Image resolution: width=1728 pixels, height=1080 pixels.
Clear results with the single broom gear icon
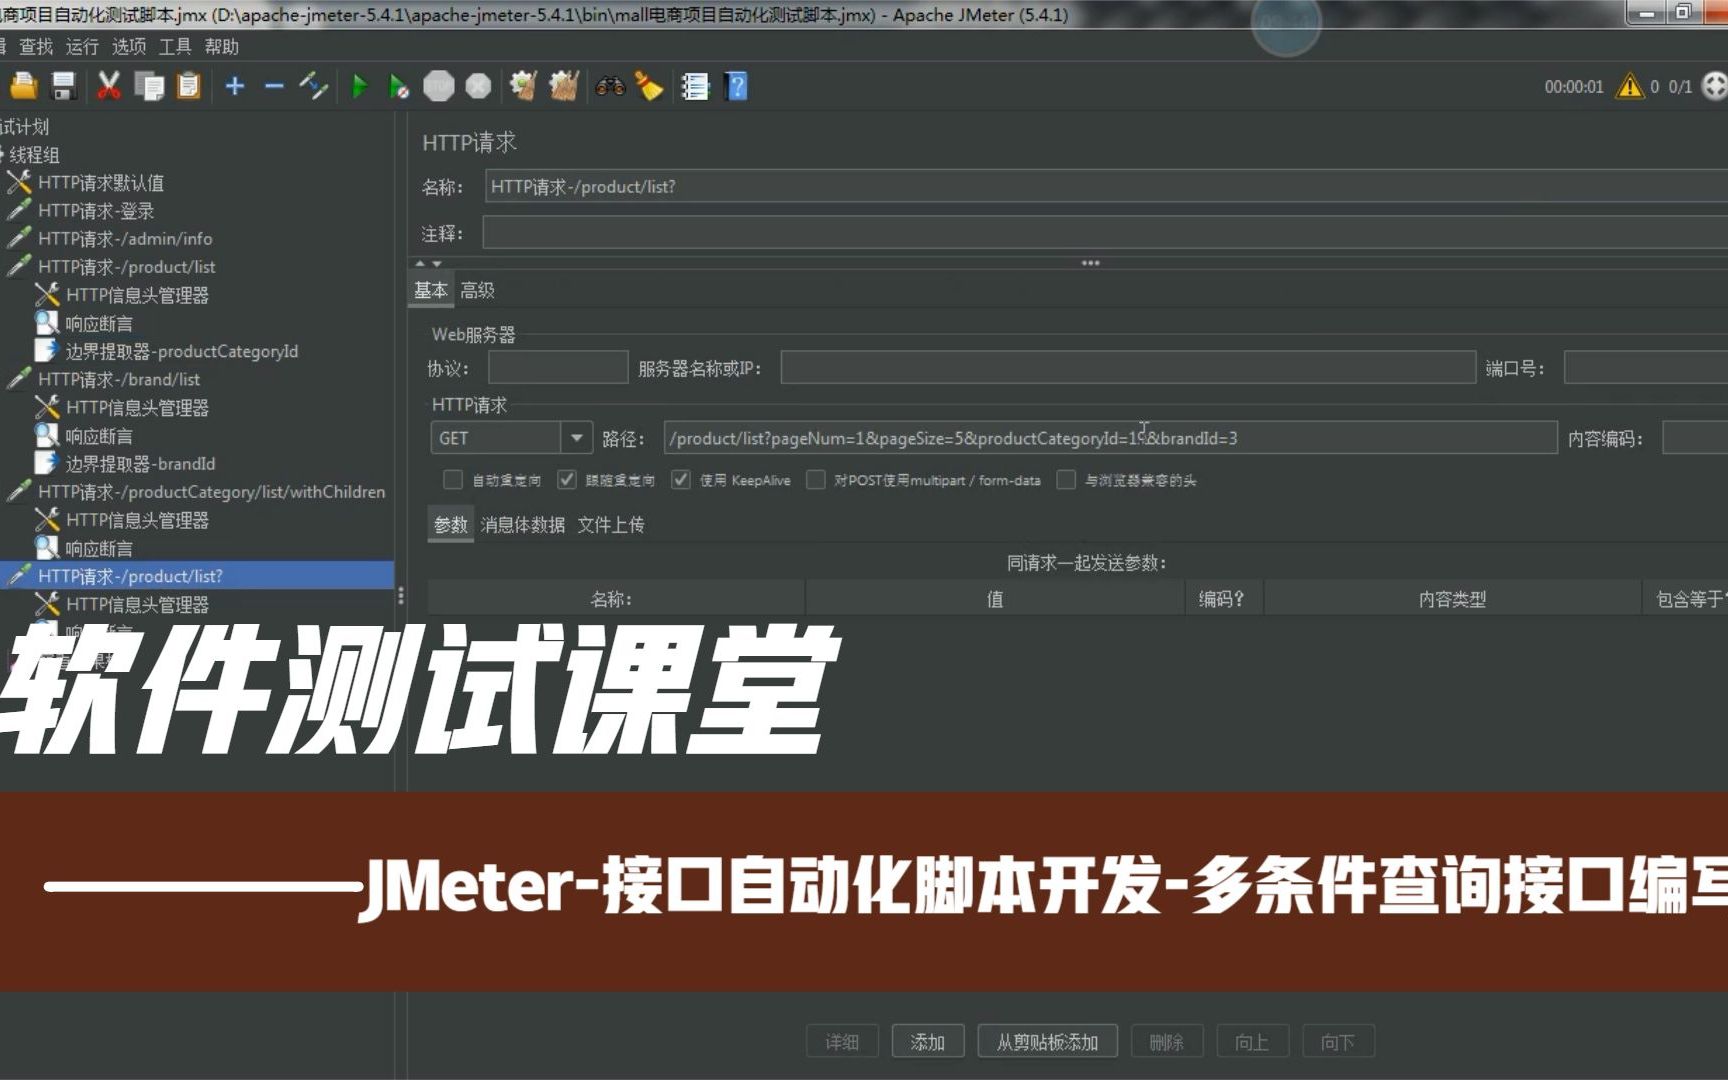tap(523, 87)
